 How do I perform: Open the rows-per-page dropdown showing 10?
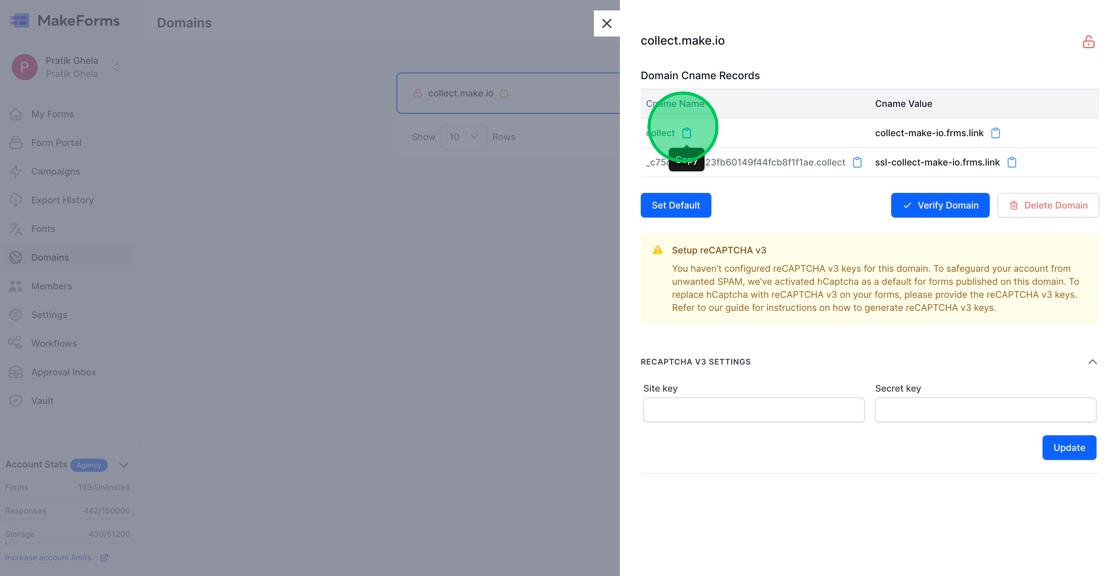[x=463, y=136]
